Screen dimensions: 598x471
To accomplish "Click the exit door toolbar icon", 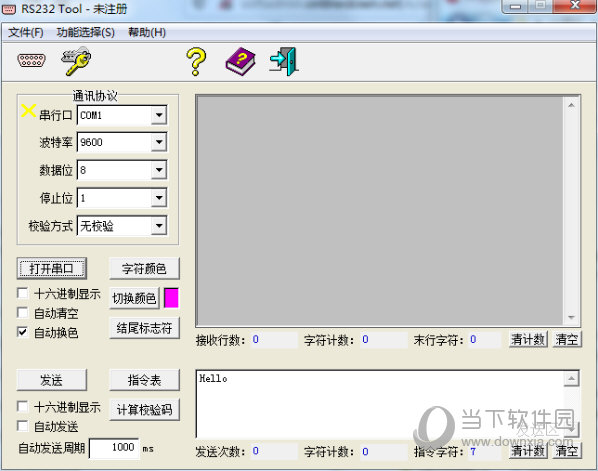I will tap(284, 61).
